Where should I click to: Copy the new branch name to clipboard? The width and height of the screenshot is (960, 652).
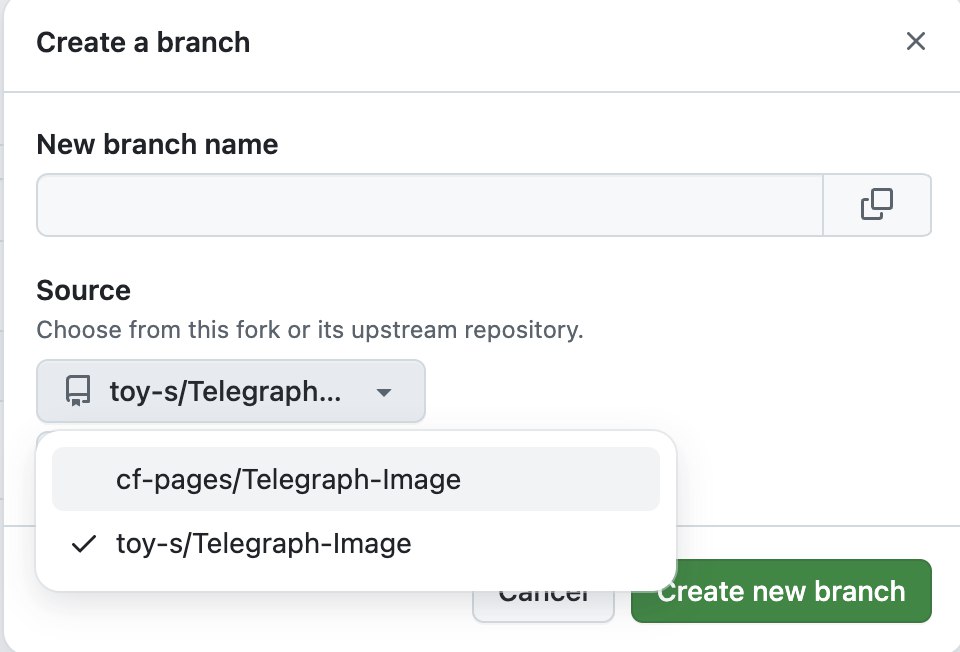[x=877, y=204]
